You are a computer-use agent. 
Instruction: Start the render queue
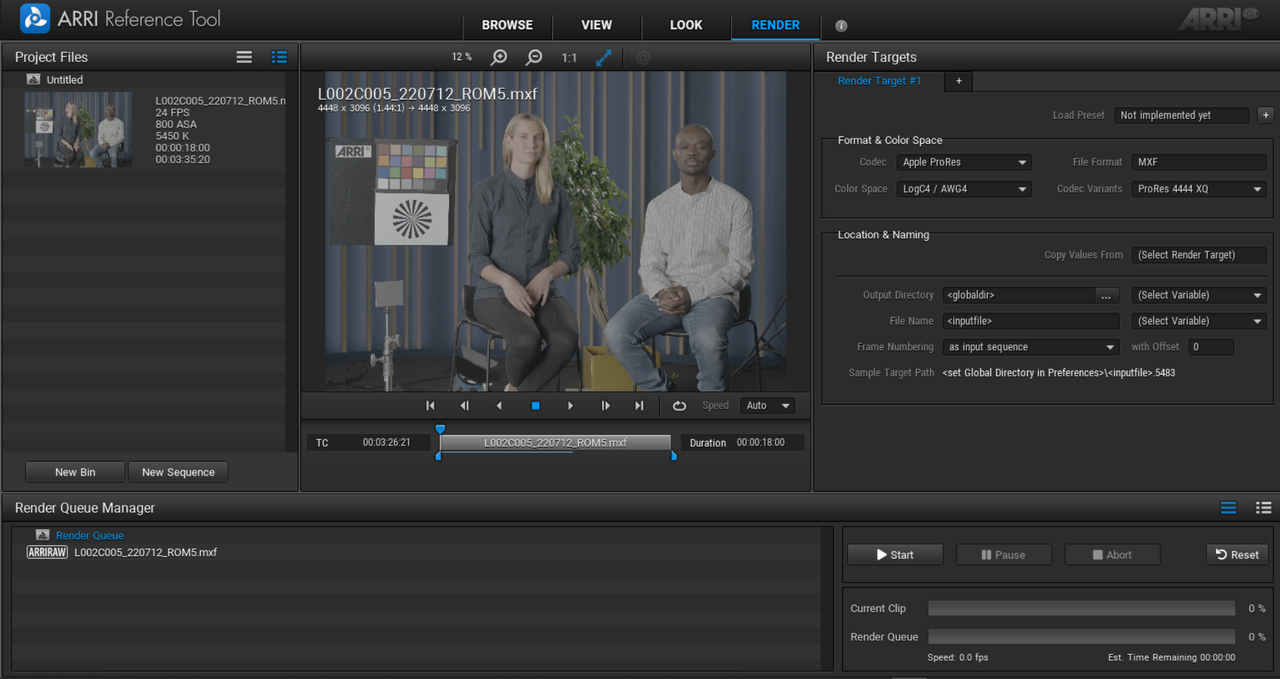895,555
